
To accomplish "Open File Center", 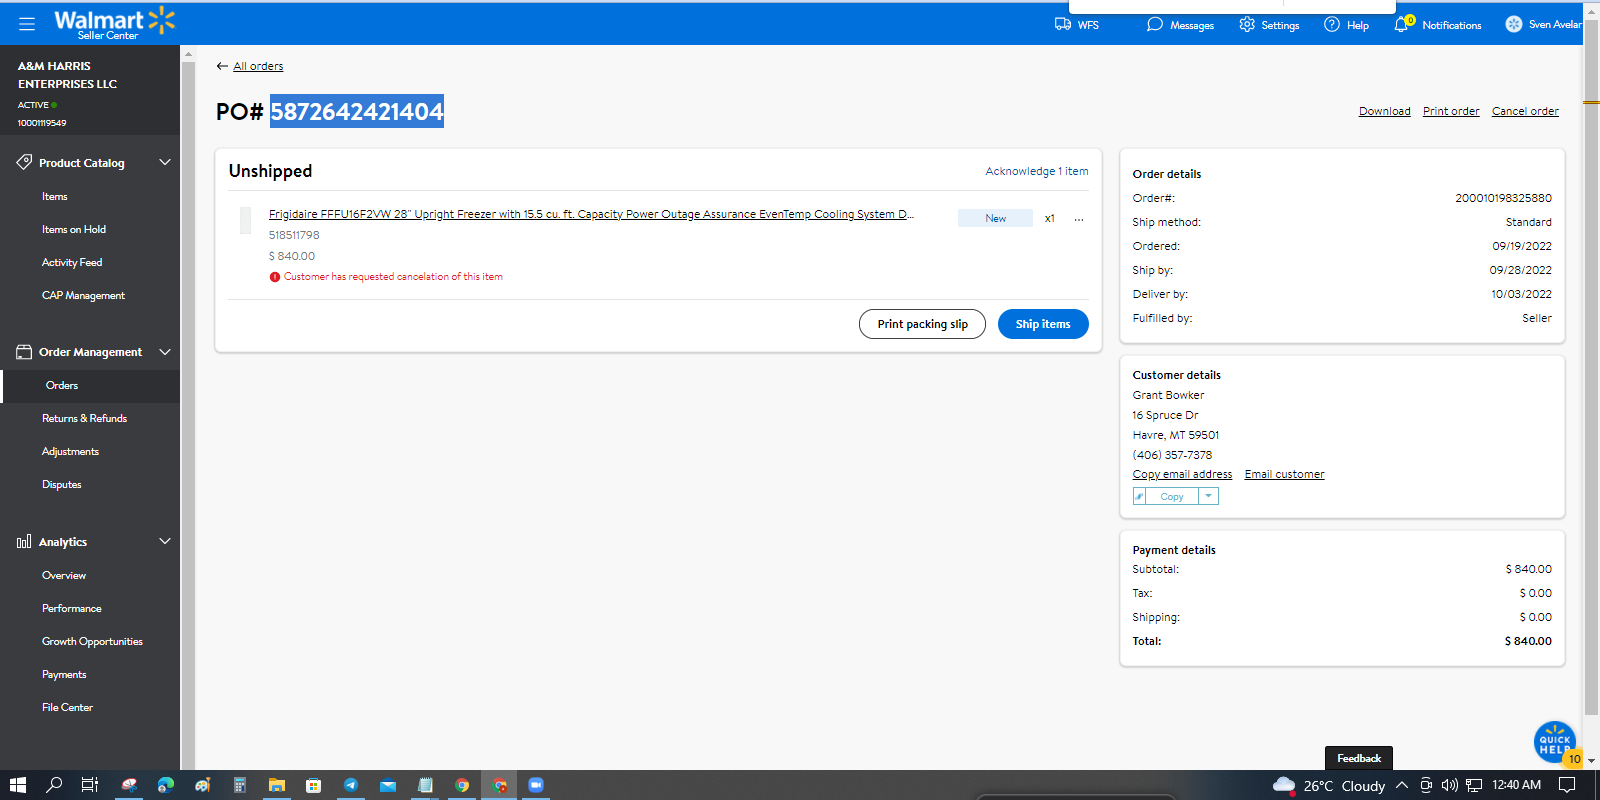I will coord(67,708).
